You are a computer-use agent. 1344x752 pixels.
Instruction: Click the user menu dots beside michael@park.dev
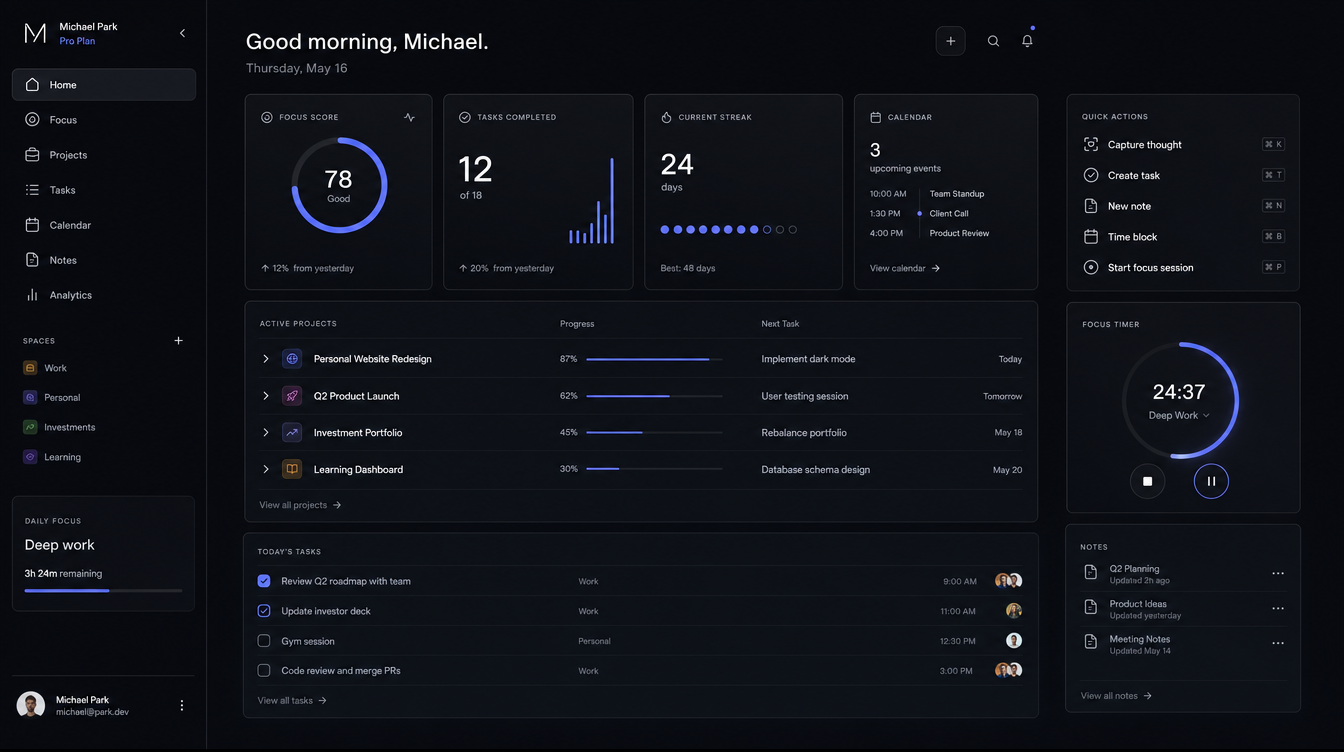point(182,705)
